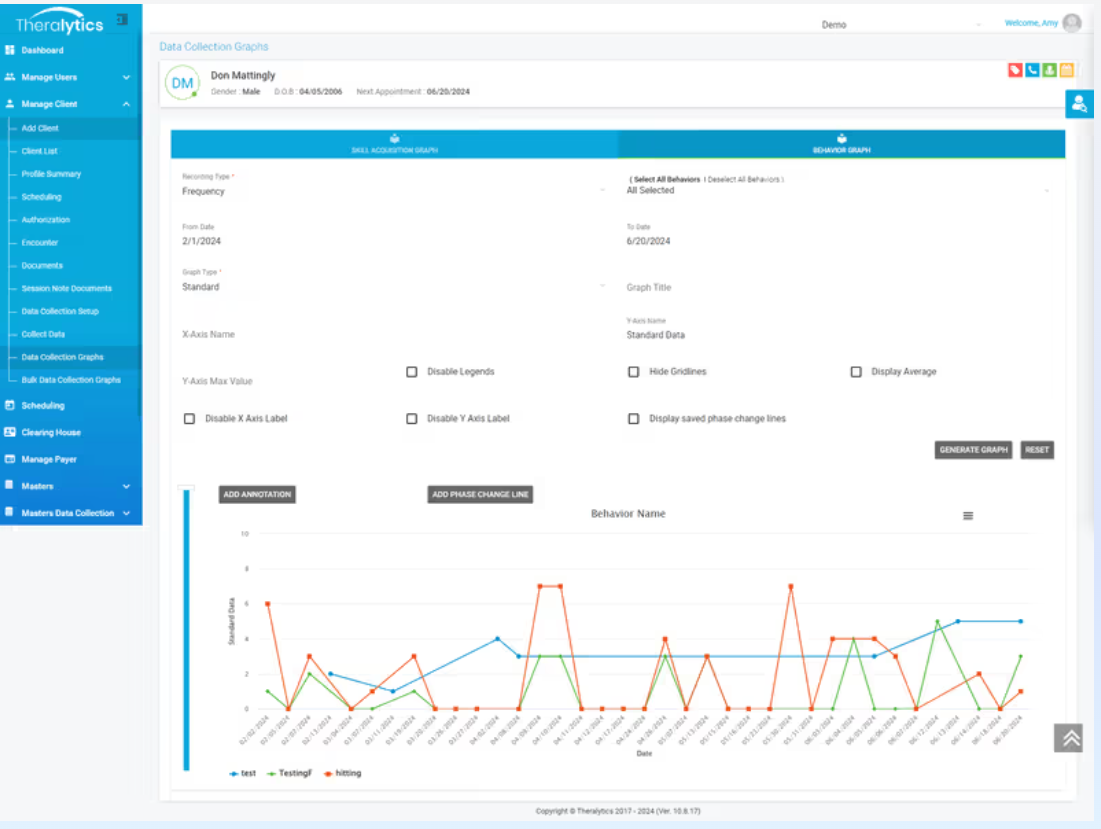This screenshot has width=1101, height=829.
Task: Open Authorization in sidebar
Action: [x=46, y=220]
